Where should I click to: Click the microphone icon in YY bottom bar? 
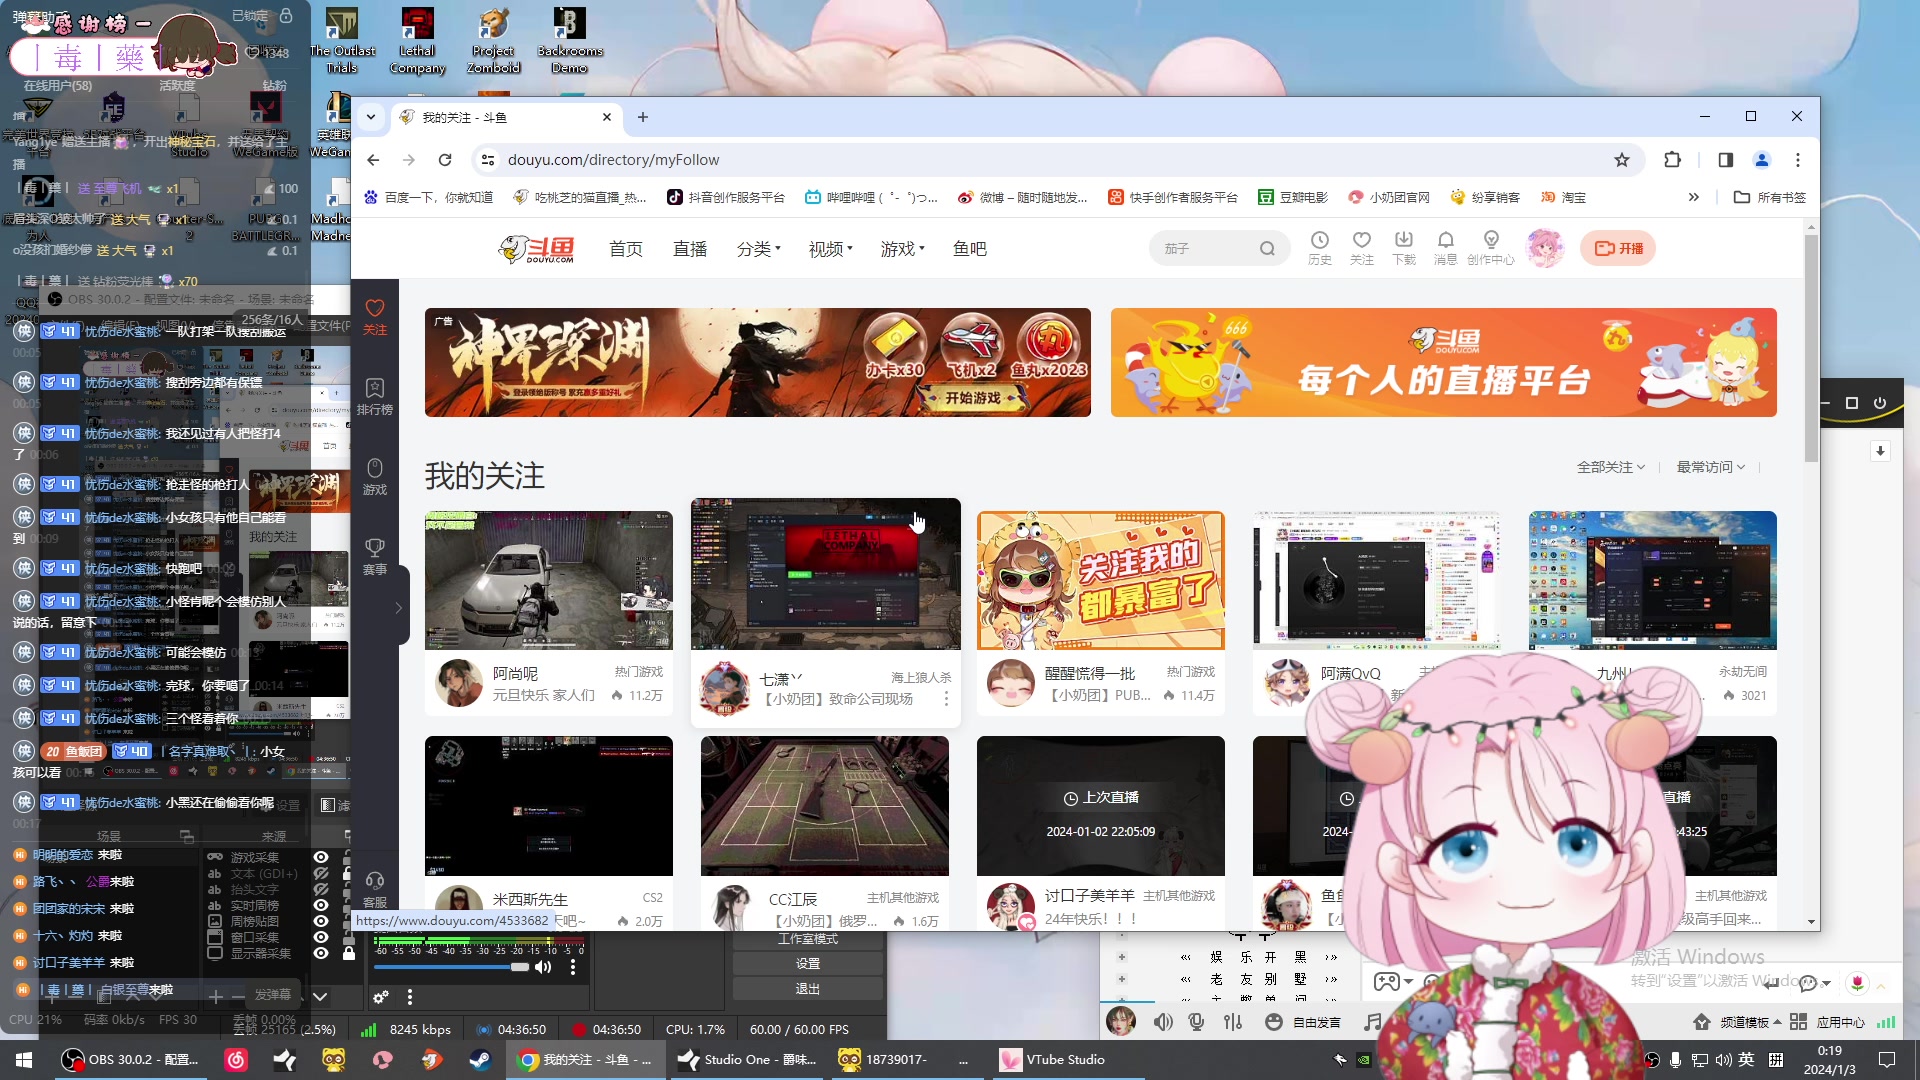coord(1196,1022)
